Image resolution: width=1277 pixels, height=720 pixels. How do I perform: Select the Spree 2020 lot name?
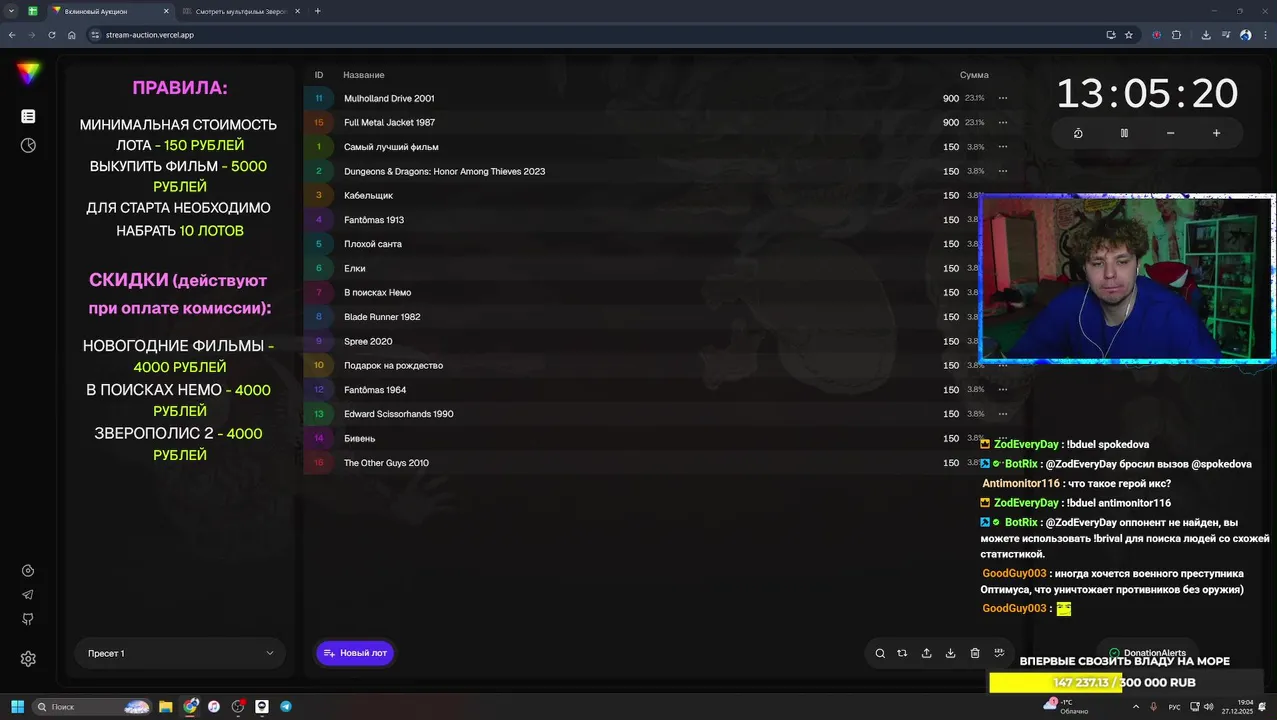[x=368, y=341]
